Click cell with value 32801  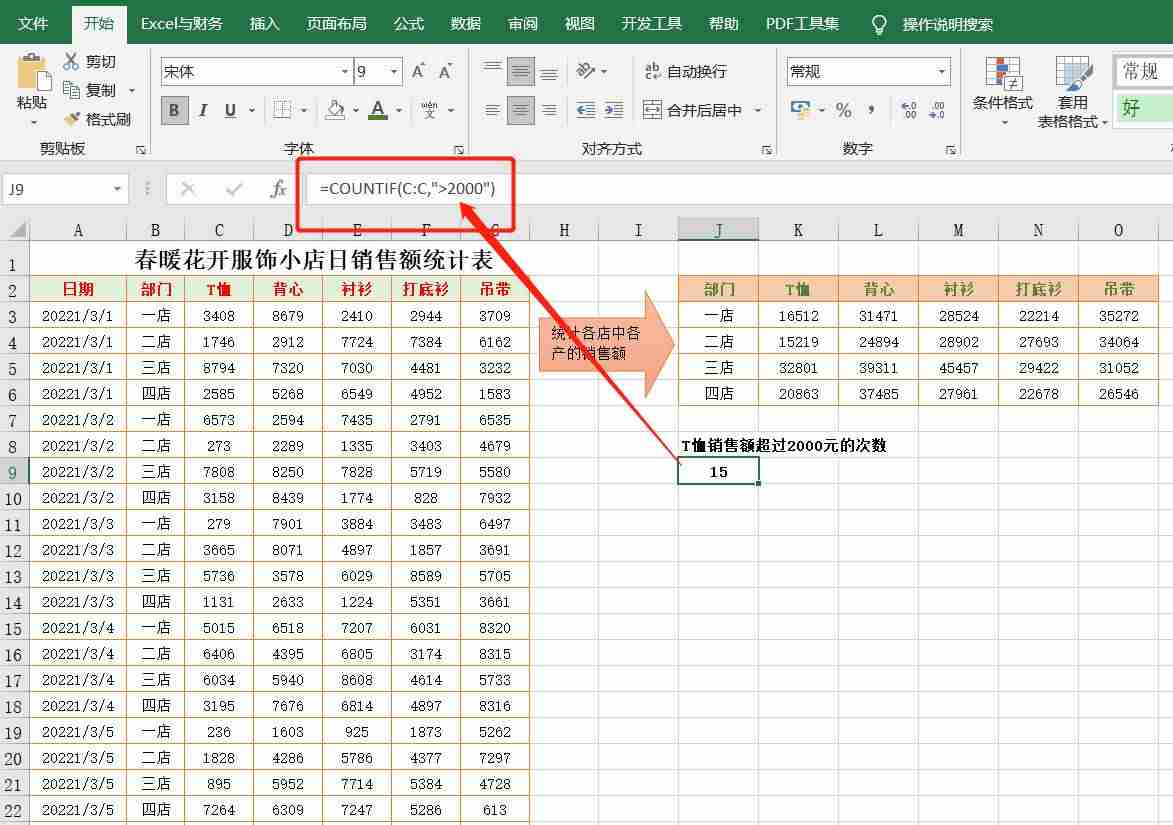click(798, 368)
